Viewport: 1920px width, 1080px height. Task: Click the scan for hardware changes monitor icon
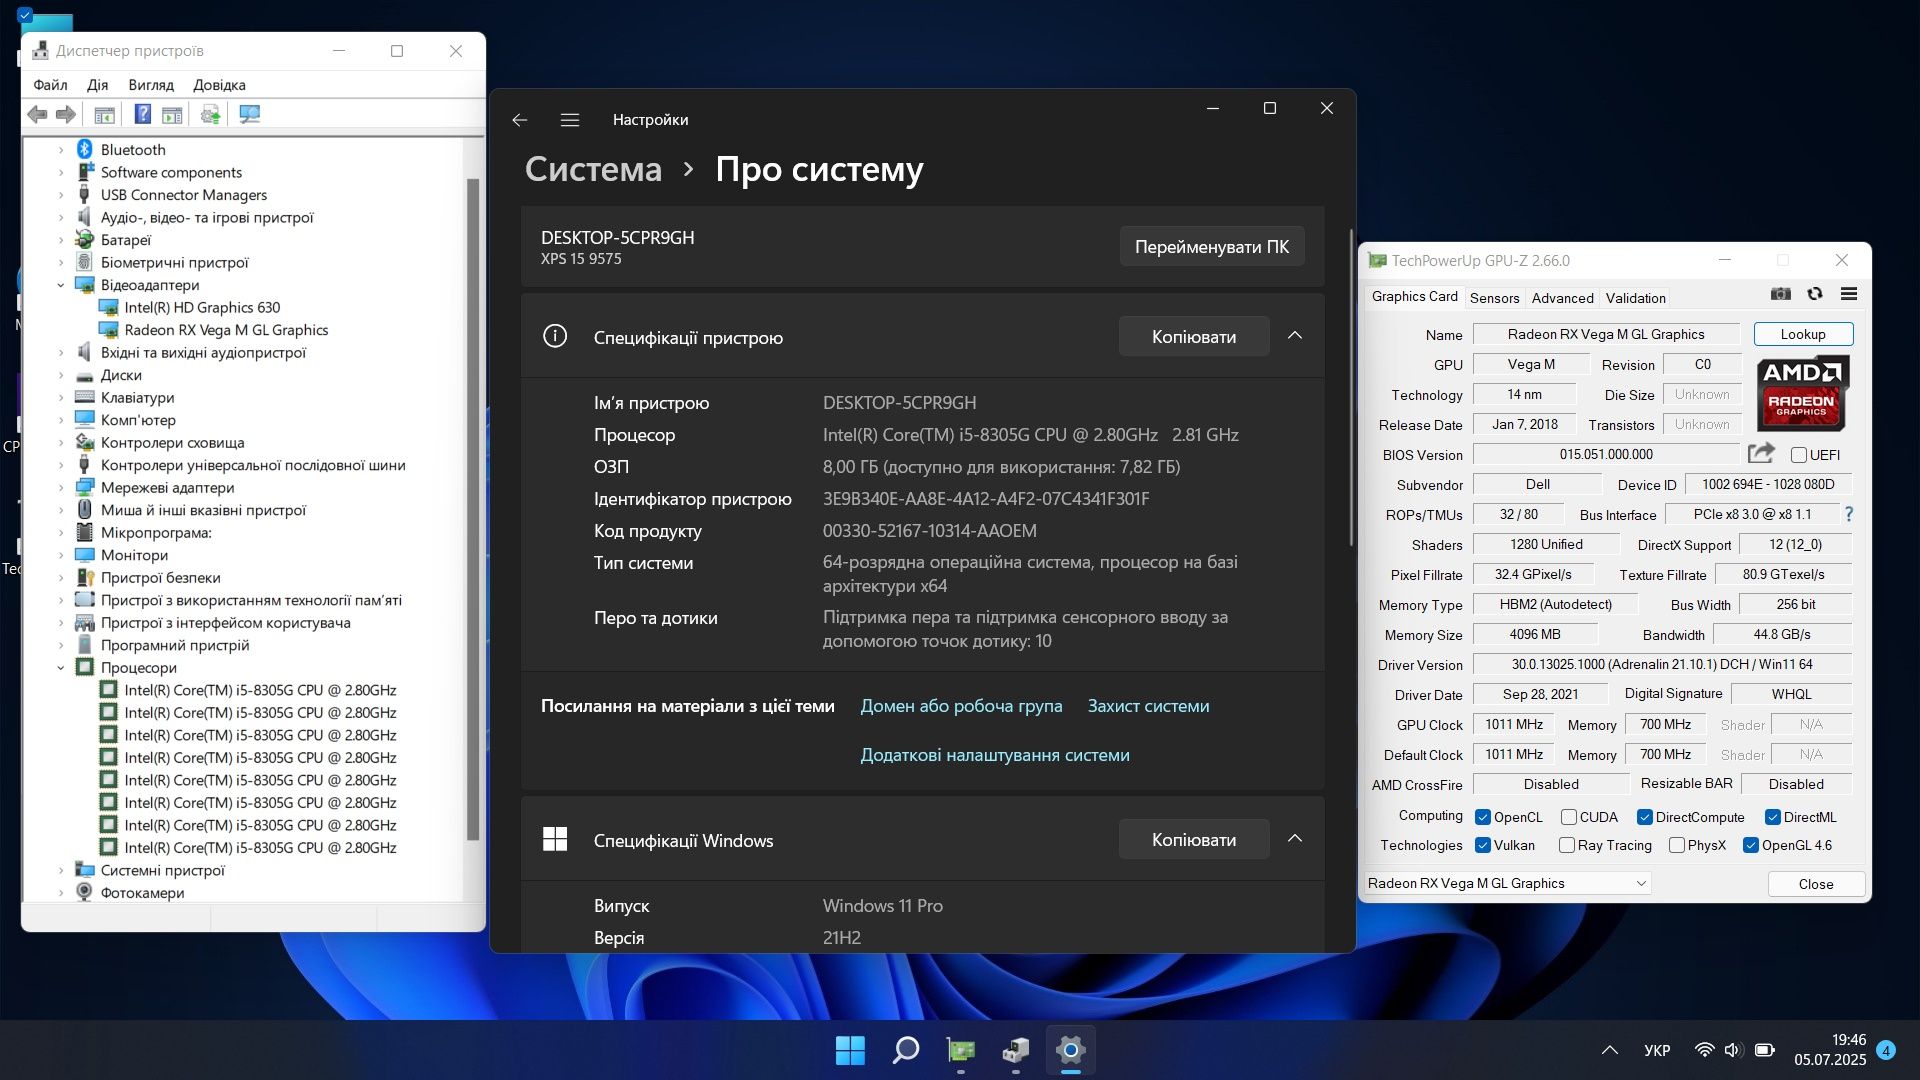pos(250,115)
